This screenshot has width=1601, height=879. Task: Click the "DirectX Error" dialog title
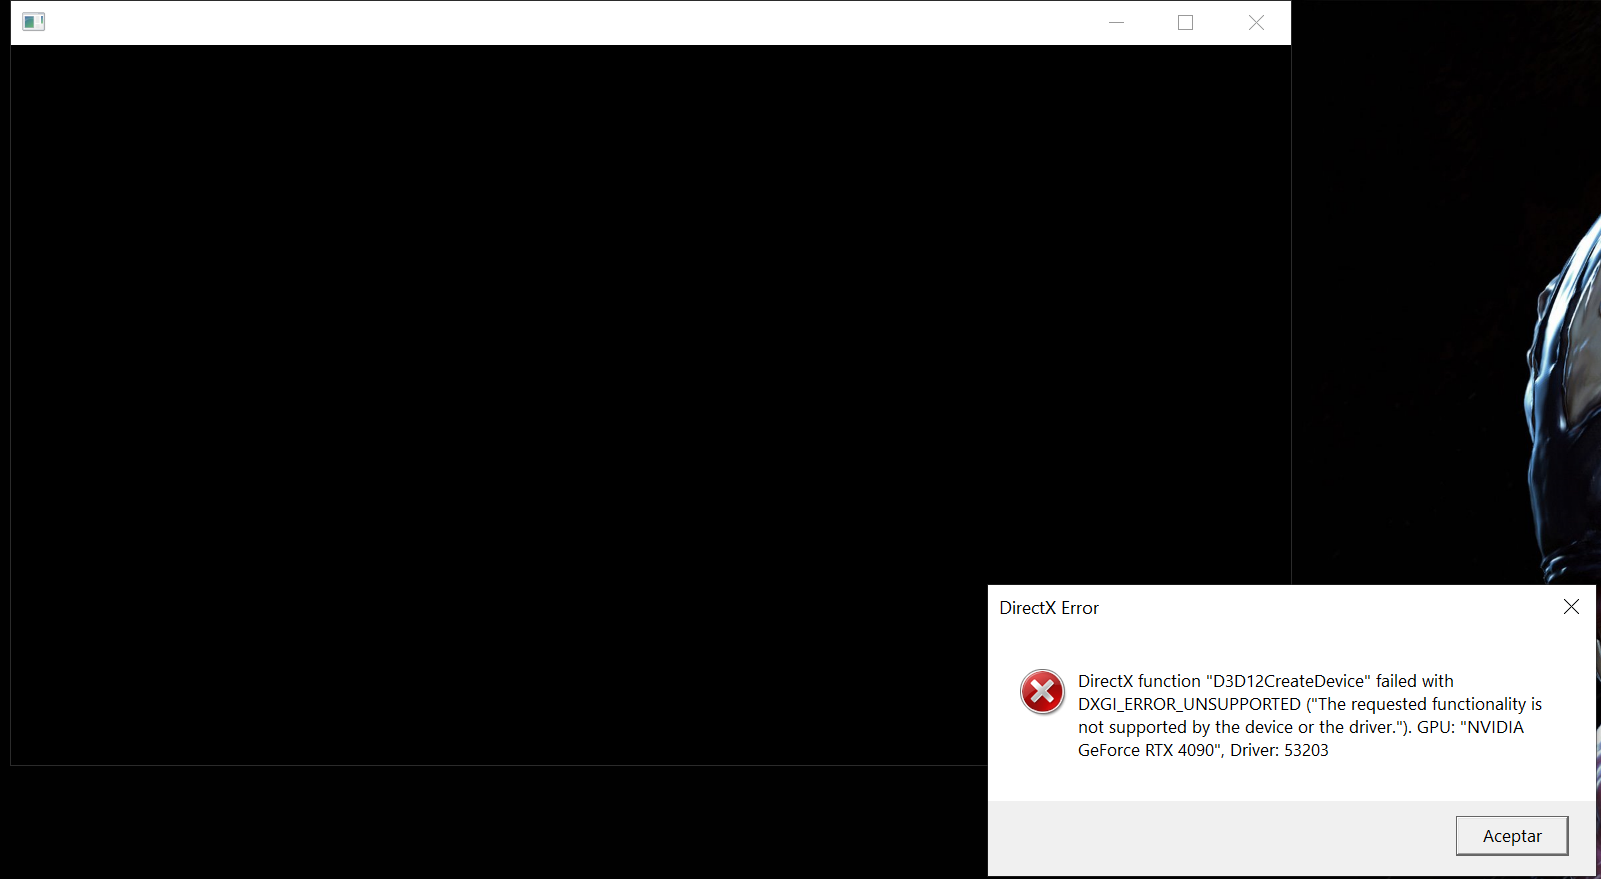click(x=1049, y=608)
